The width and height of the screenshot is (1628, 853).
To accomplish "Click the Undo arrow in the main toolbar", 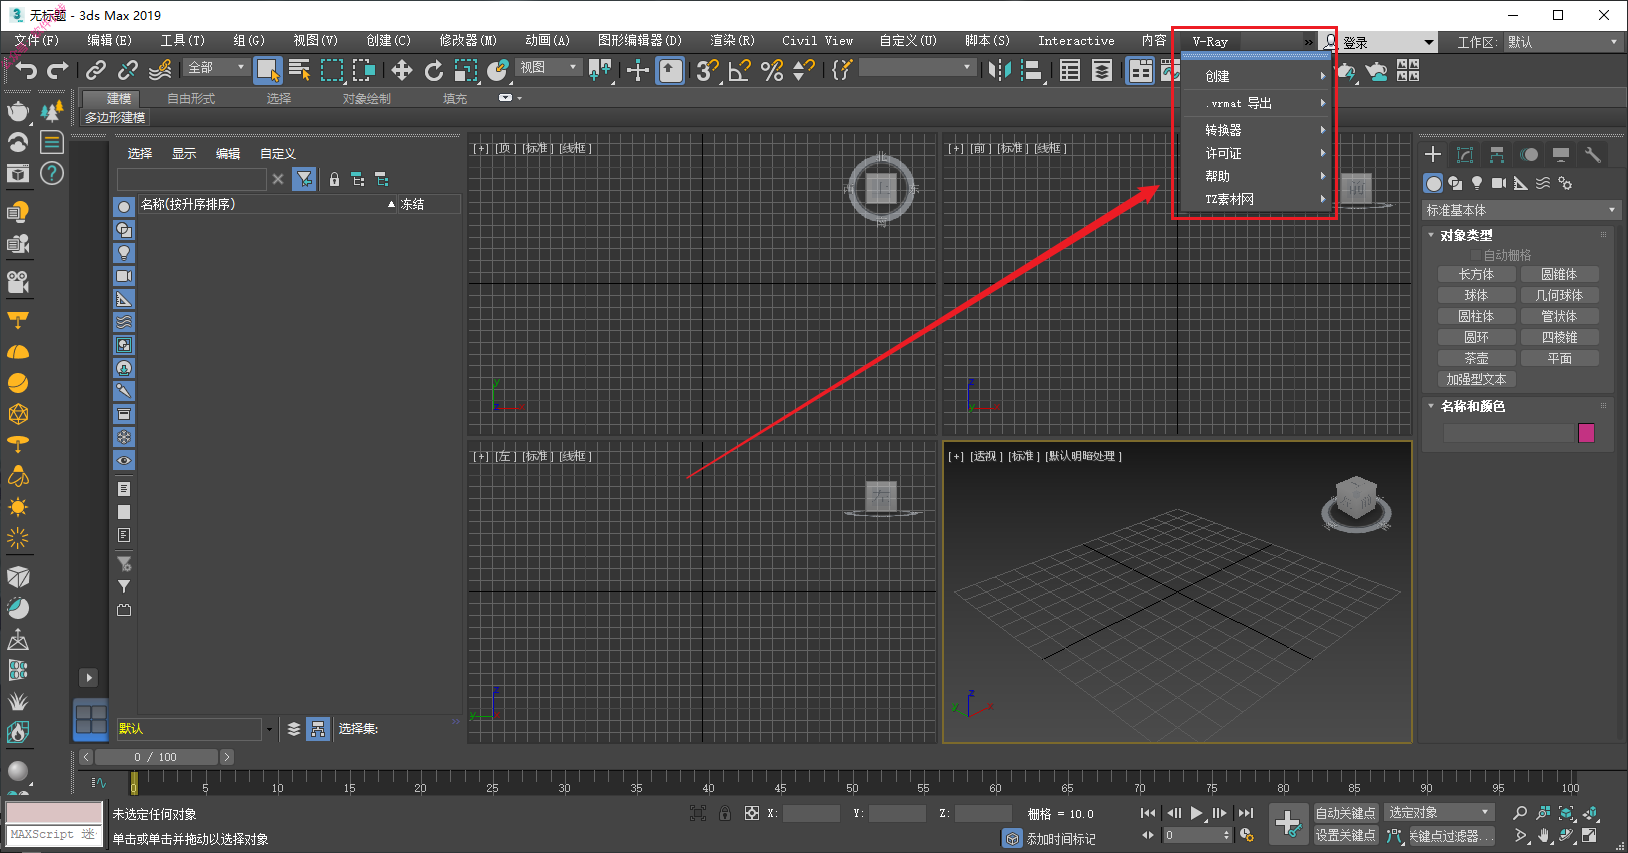I will 26,70.
